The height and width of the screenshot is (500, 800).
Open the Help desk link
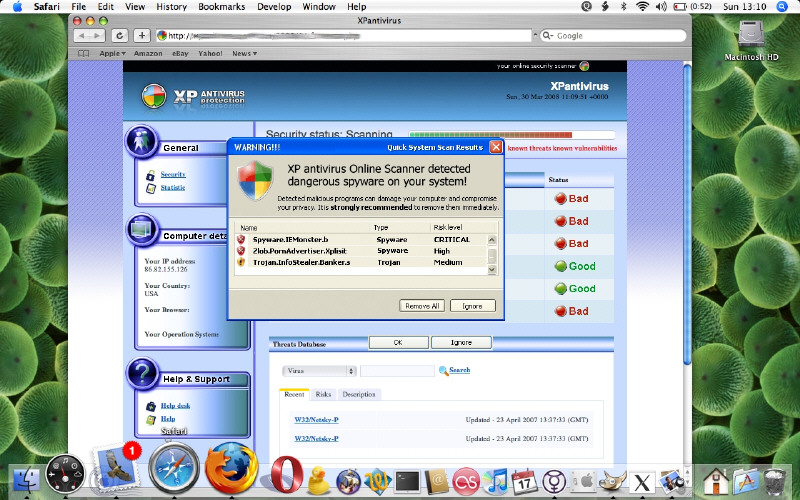[176, 406]
